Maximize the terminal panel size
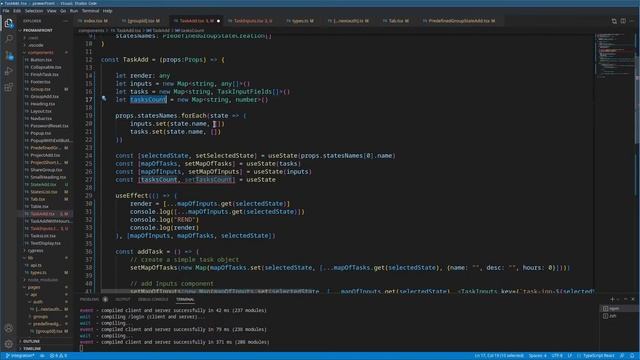The image size is (640, 360). (626, 299)
